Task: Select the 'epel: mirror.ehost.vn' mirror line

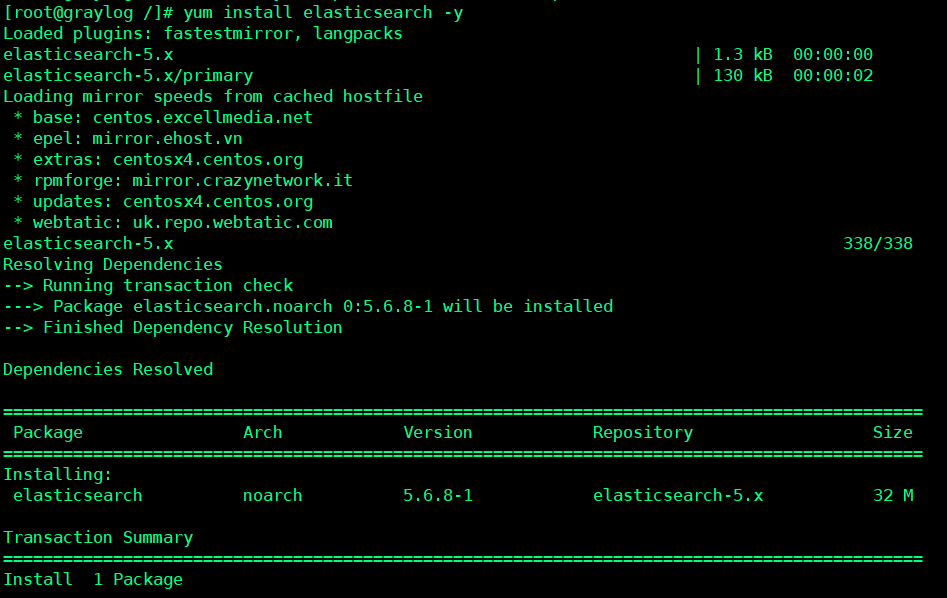Action: [138, 138]
